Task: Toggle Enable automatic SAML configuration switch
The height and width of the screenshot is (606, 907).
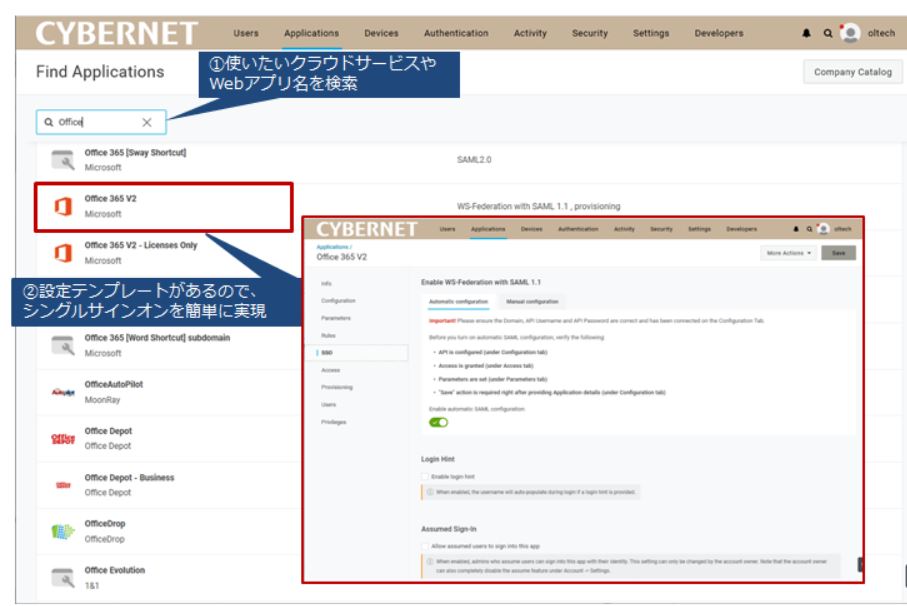Action: pyautogui.click(x=438, y=422)
